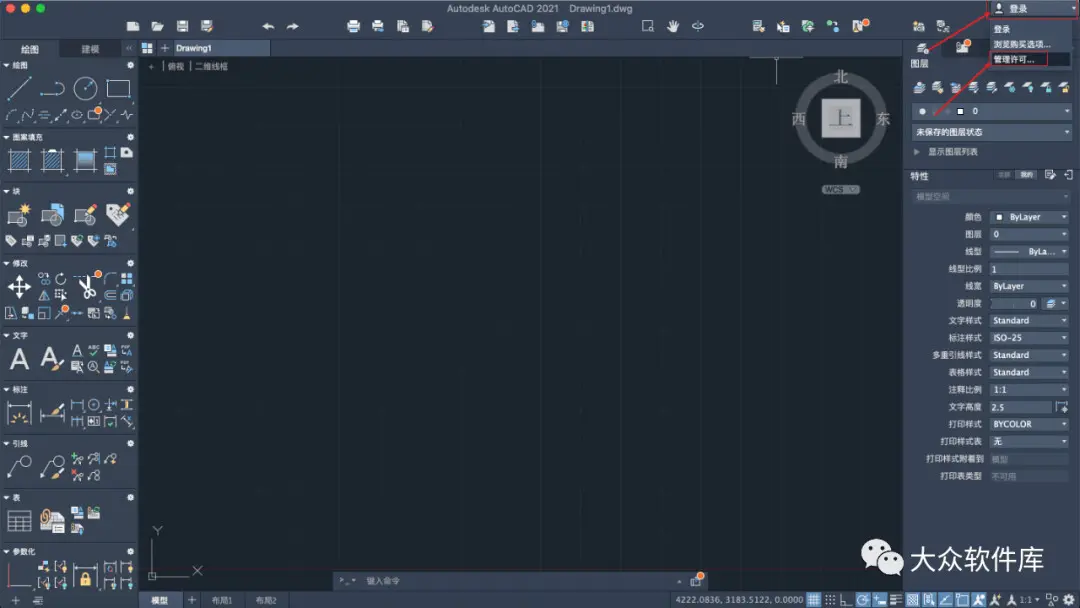
Task: Click the 线型比例 value field
Action: [x=1030, y=269]
